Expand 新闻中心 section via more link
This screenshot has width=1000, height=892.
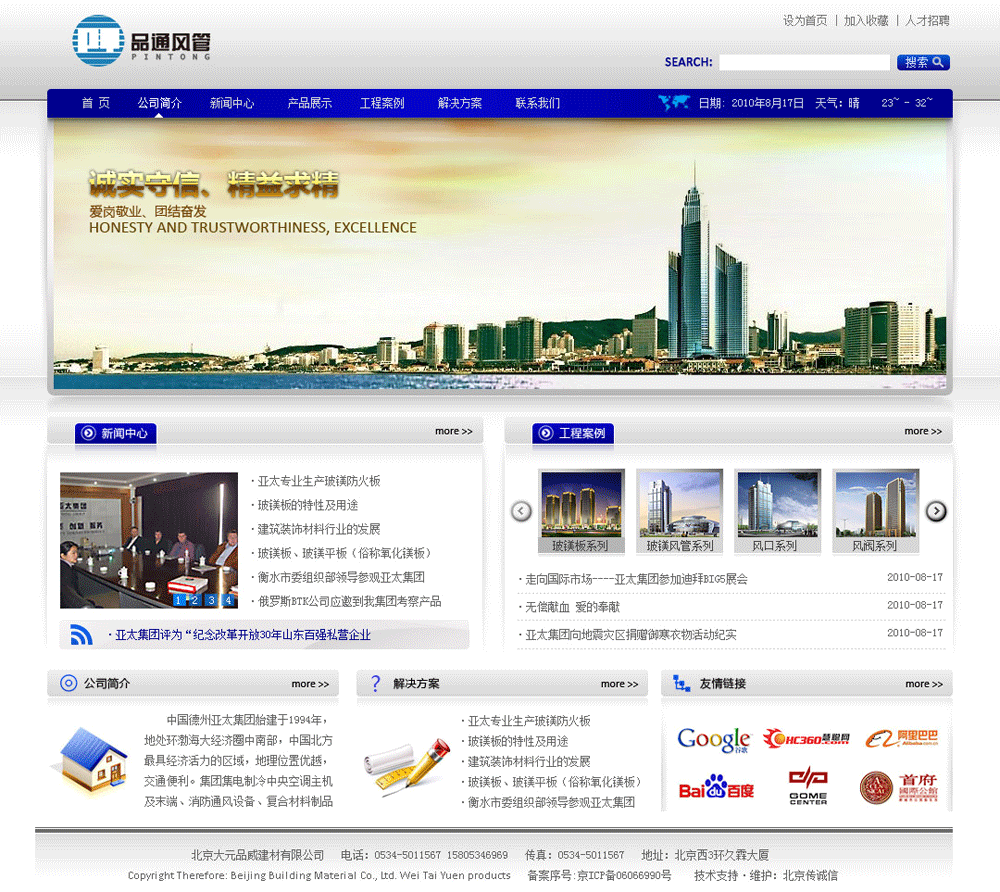[453, 432]
